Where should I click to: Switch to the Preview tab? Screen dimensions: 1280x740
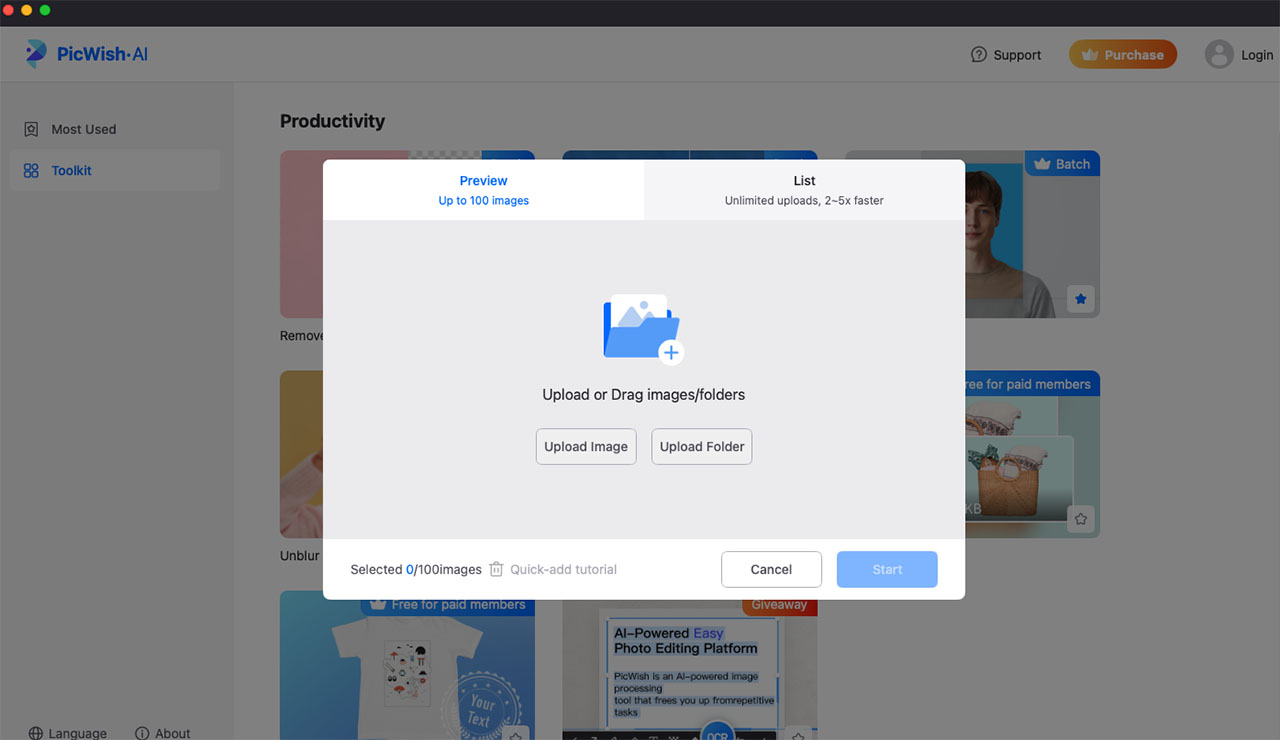pyautogui.click(x=483, y=190)
